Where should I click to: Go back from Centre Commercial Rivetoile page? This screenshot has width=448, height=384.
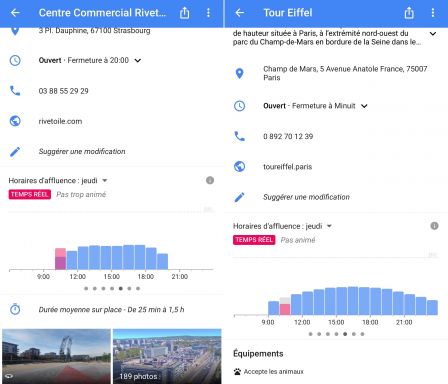(15, 13)
